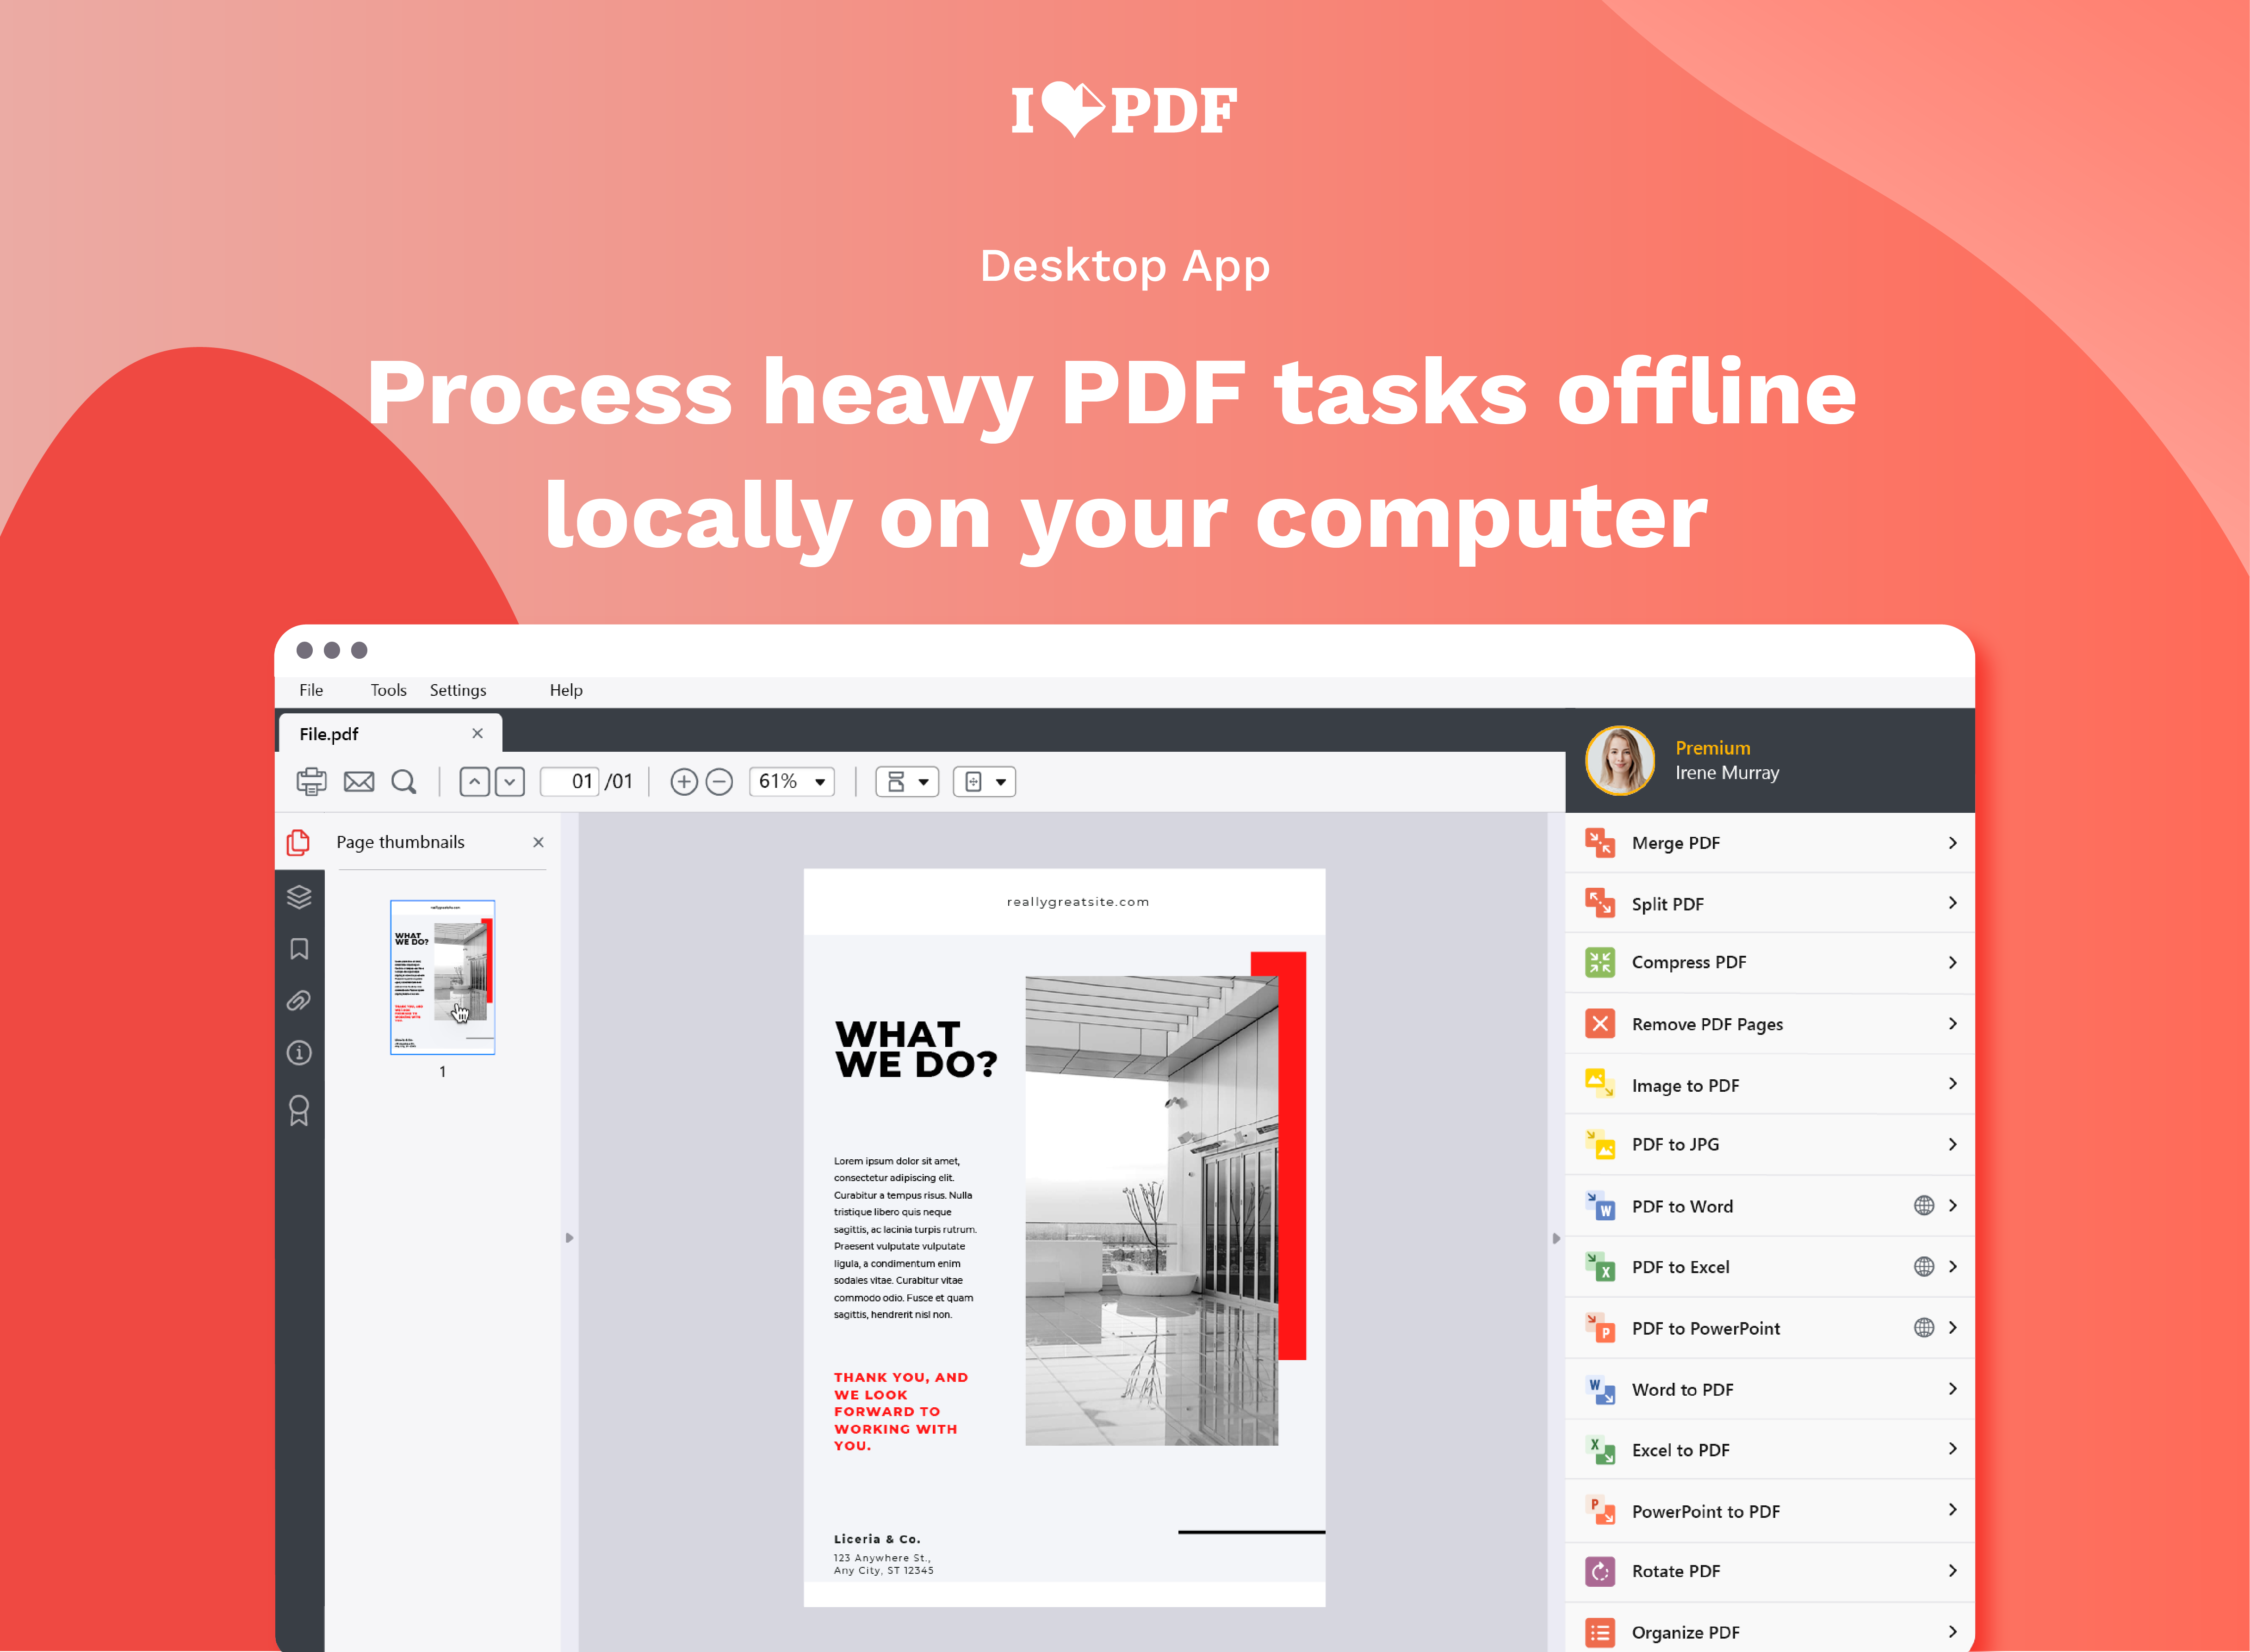This screenshot has height=1652, width=2250.
Task: Open the layers sidebar panel
Action: click(x=299, y=896)
